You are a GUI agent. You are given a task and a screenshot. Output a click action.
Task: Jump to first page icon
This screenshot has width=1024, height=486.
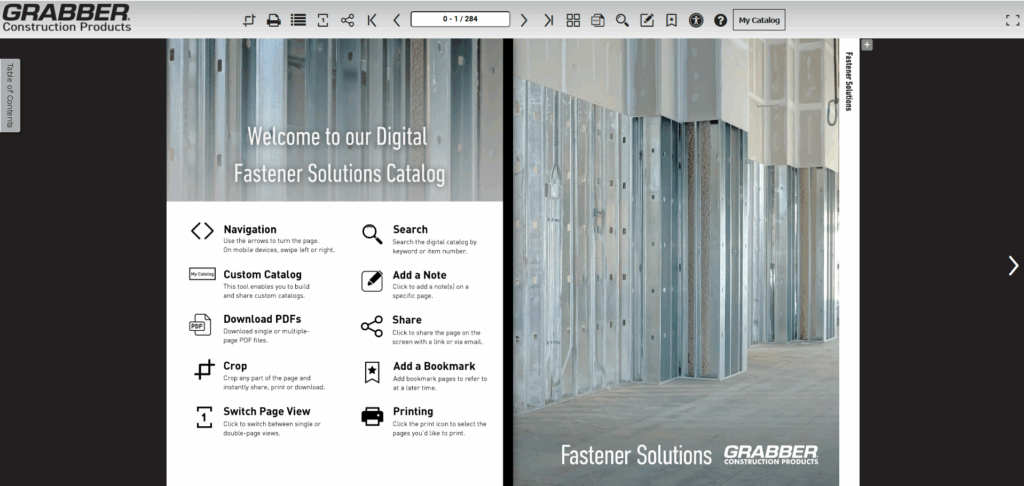pyautogui.click(x=372, y=20)
